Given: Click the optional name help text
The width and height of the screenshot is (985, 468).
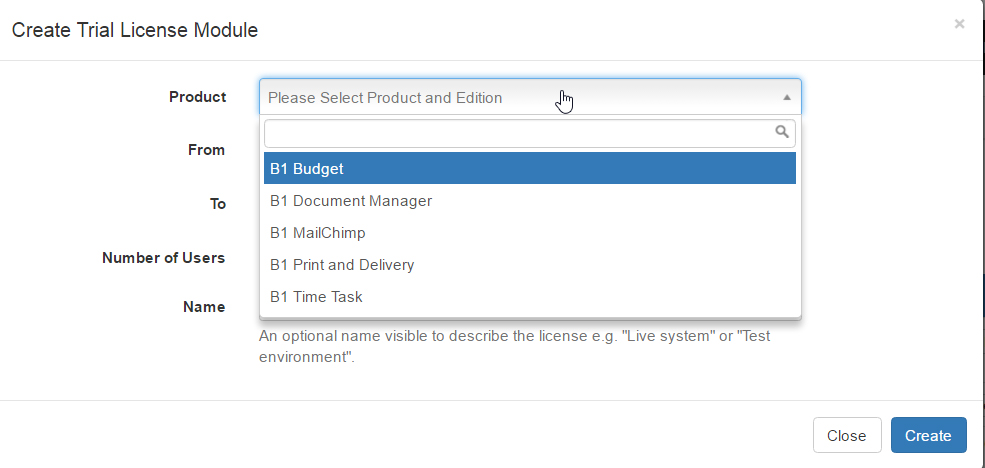Looking at the screenshot, I should pyautogui.click(x=514, y=347).
